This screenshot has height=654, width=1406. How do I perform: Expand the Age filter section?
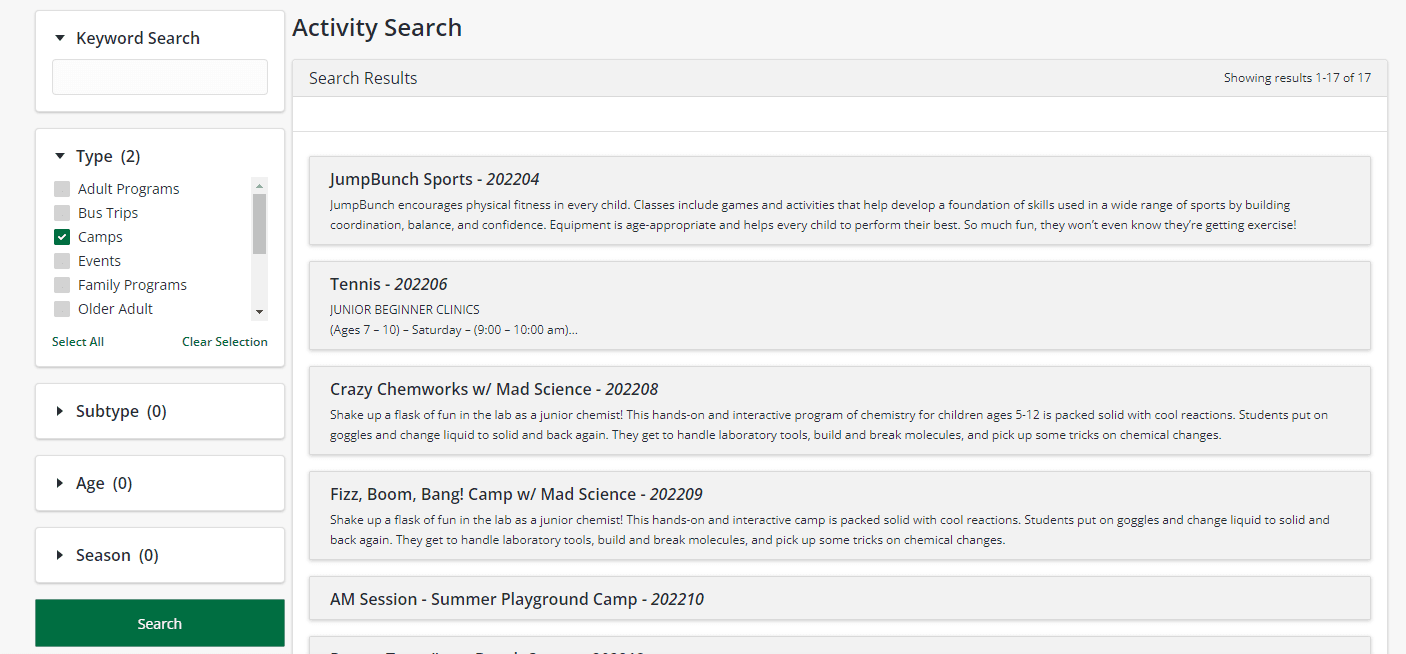[x=60, y=483]
